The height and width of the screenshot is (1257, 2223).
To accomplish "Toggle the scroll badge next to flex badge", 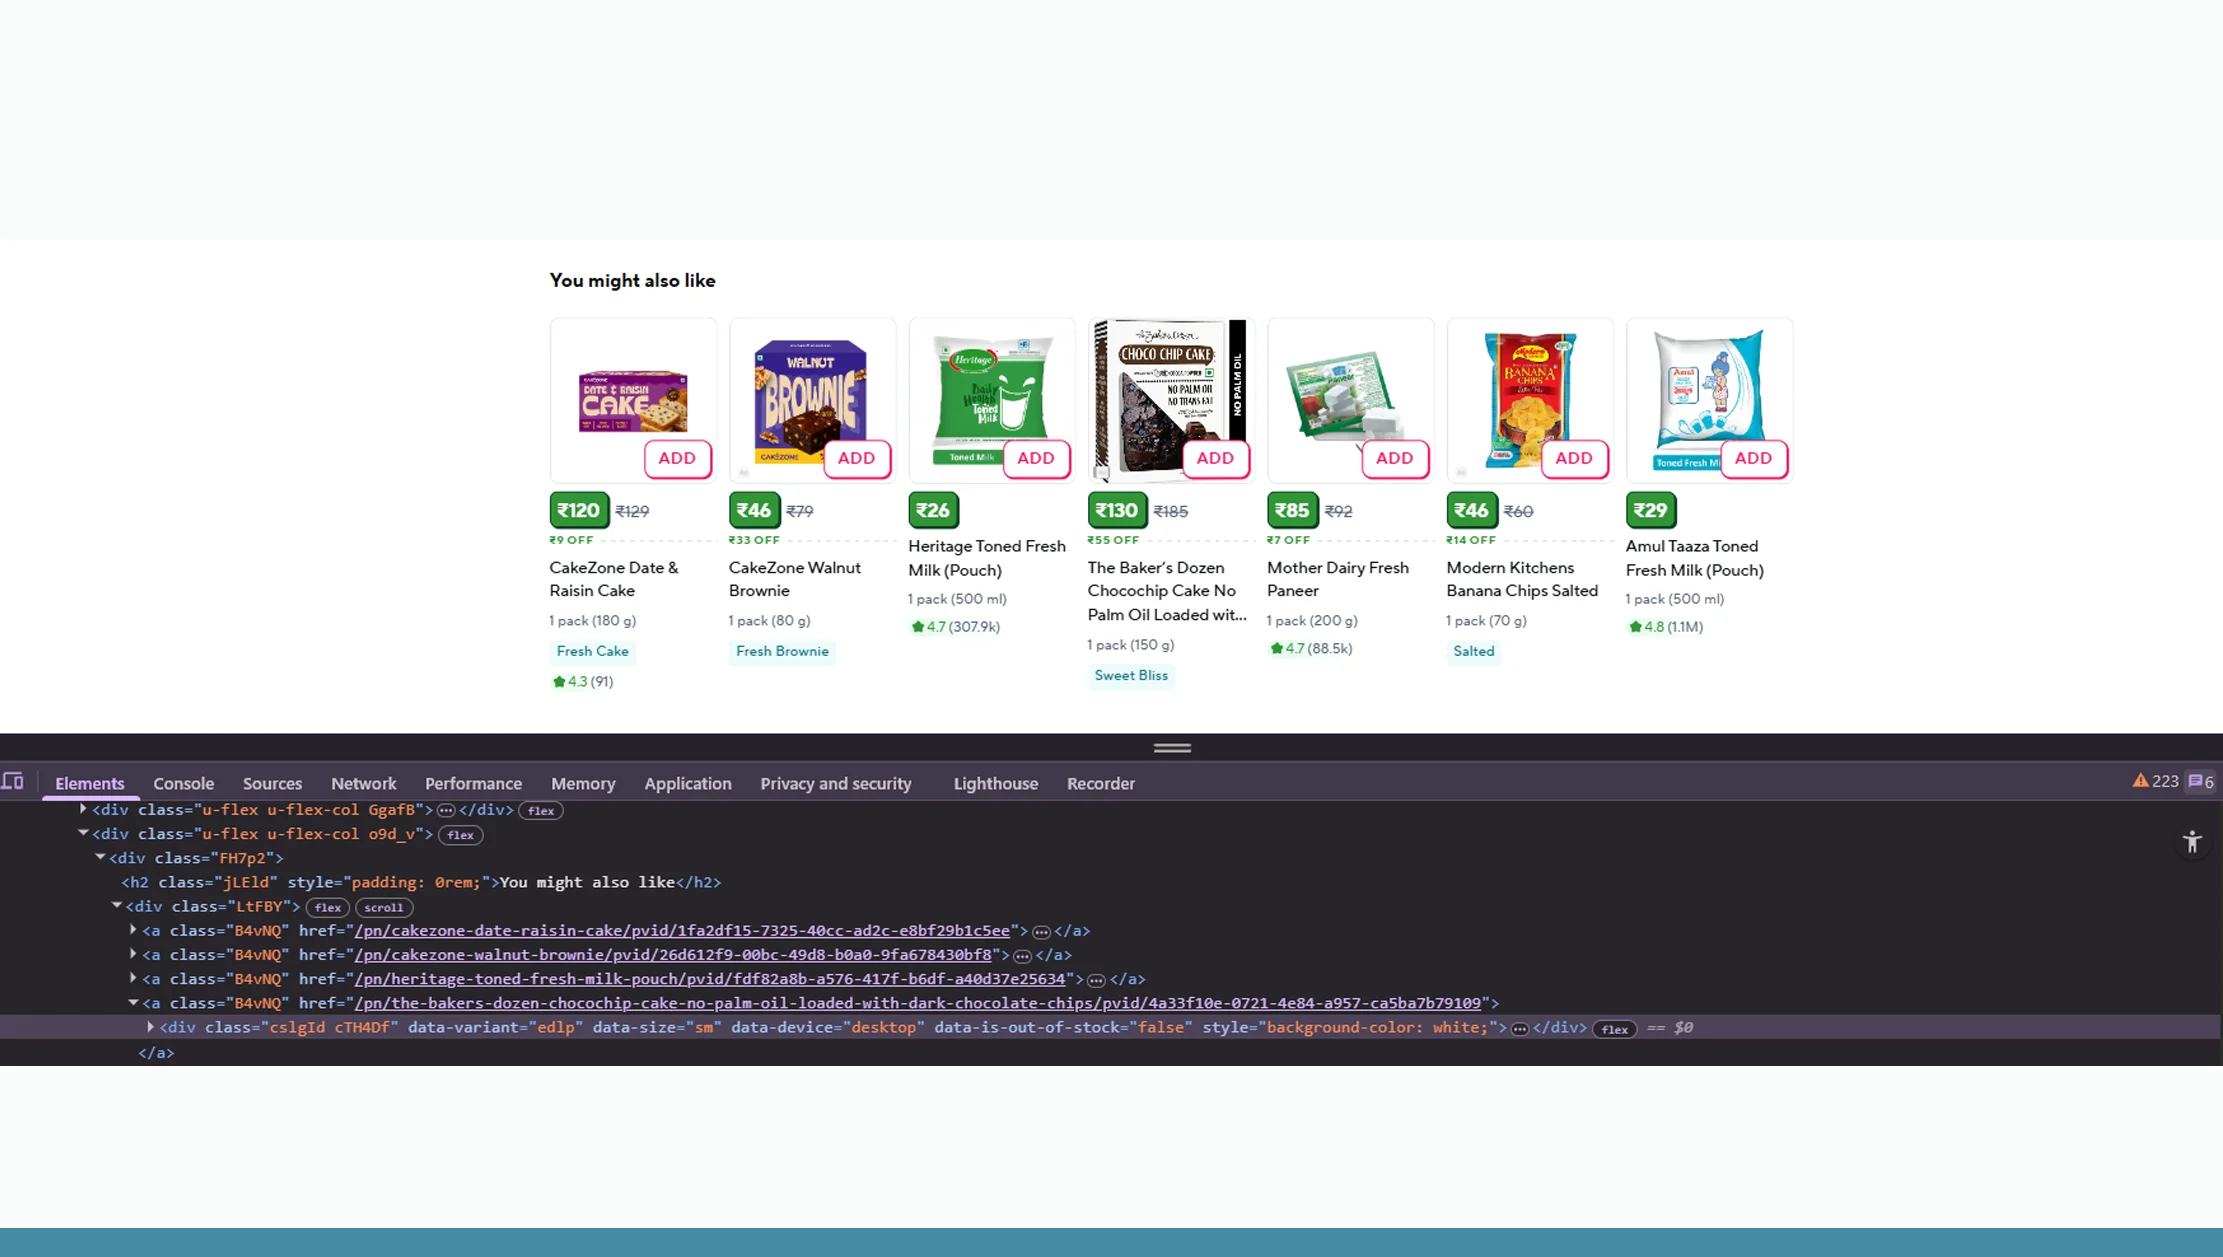I will pyautogui.click(x=384, y=907).
